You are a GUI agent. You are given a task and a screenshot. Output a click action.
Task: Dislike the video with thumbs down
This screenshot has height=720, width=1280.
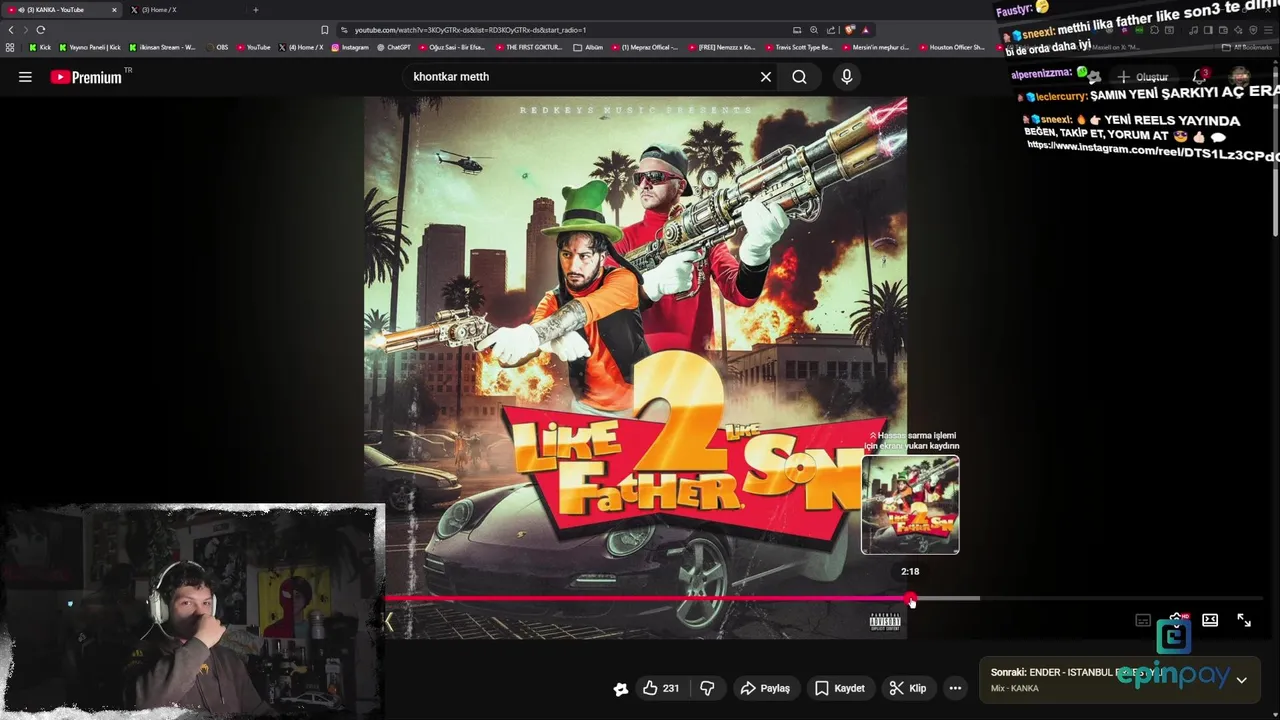707,688
